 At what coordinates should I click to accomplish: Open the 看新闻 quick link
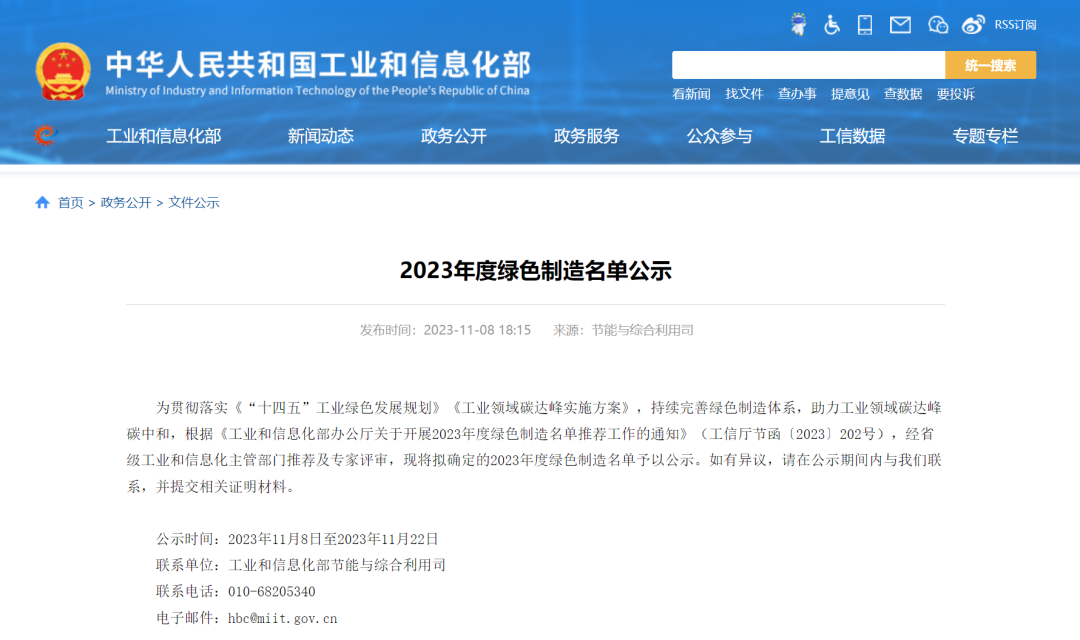(x=691, y=93)
